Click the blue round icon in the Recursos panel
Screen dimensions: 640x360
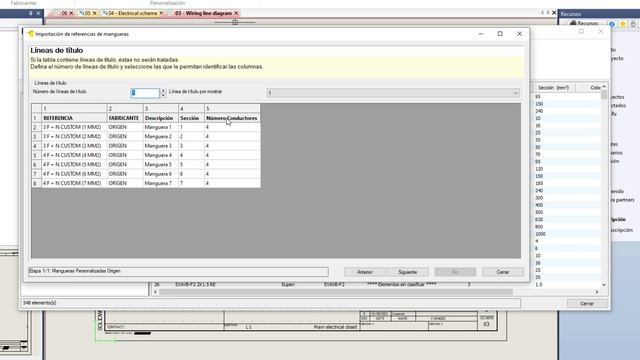tap(612, 24)
